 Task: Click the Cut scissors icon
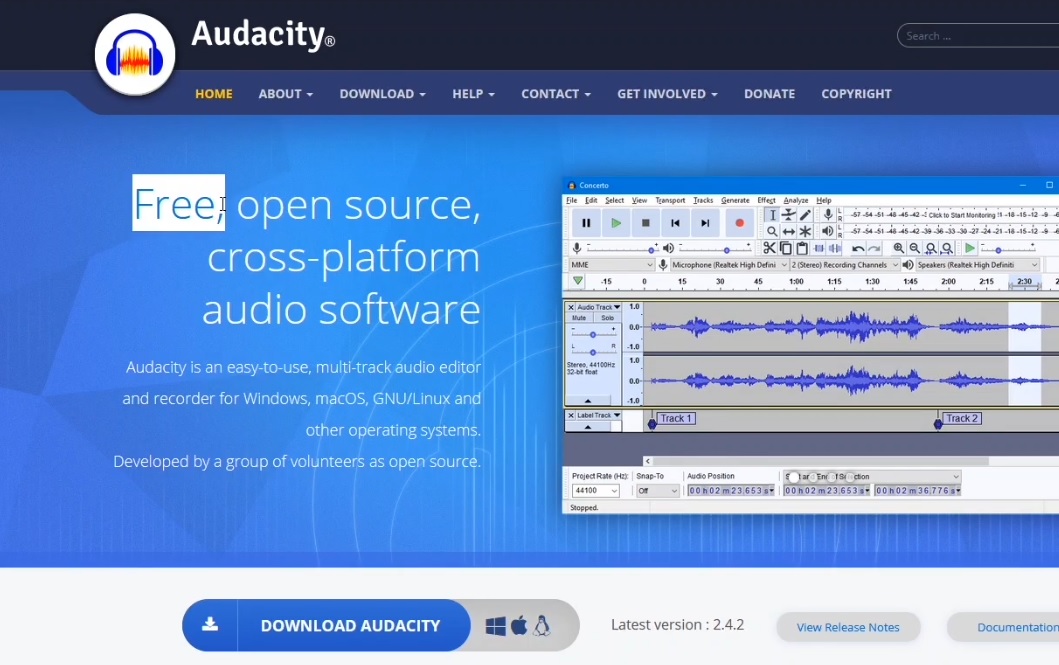(x=769, y=248)
